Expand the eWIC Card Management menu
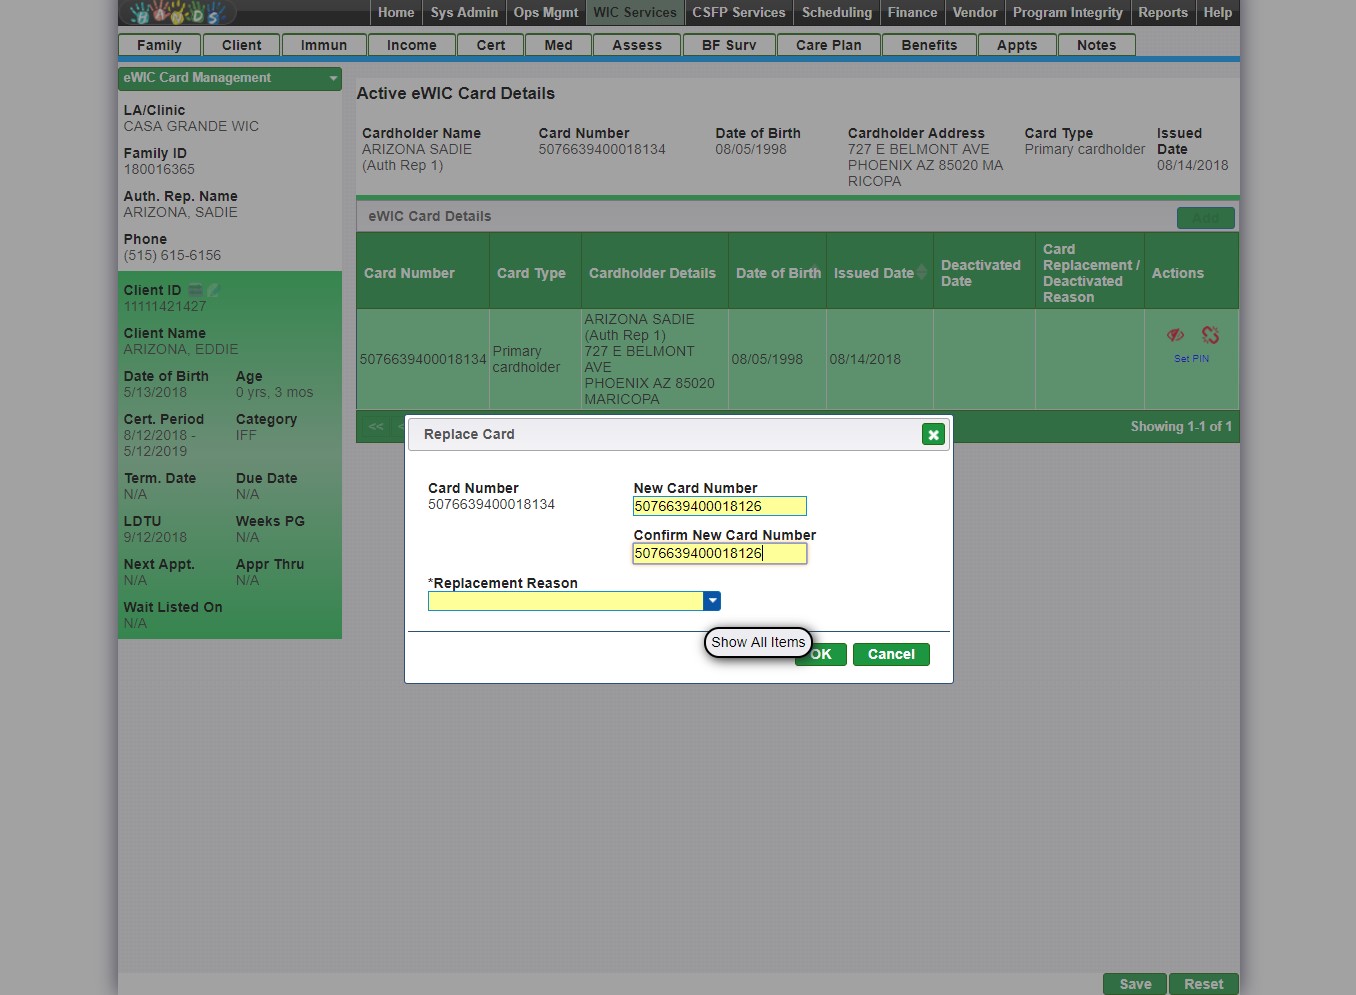This screenshot has width=1356, height=995. pos(333,78)
